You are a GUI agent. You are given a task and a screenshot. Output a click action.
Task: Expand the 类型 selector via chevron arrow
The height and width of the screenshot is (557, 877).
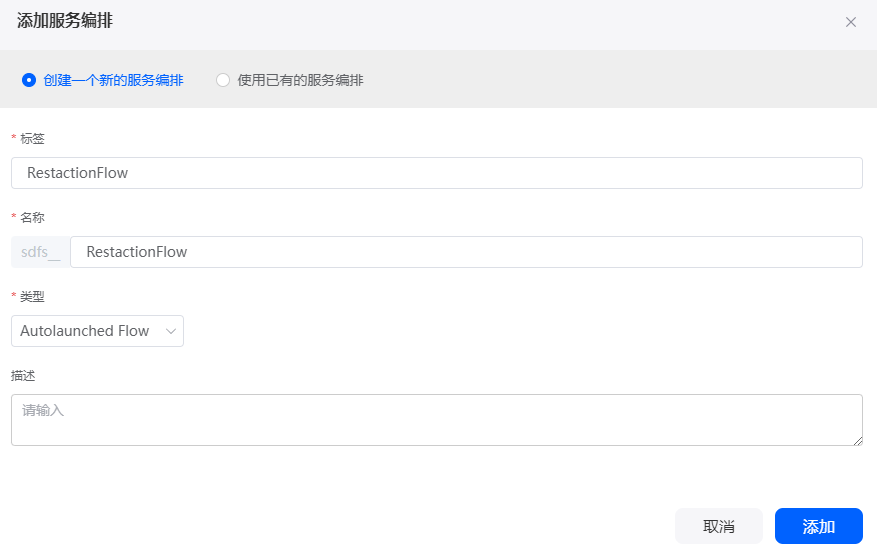coord(171,331)
